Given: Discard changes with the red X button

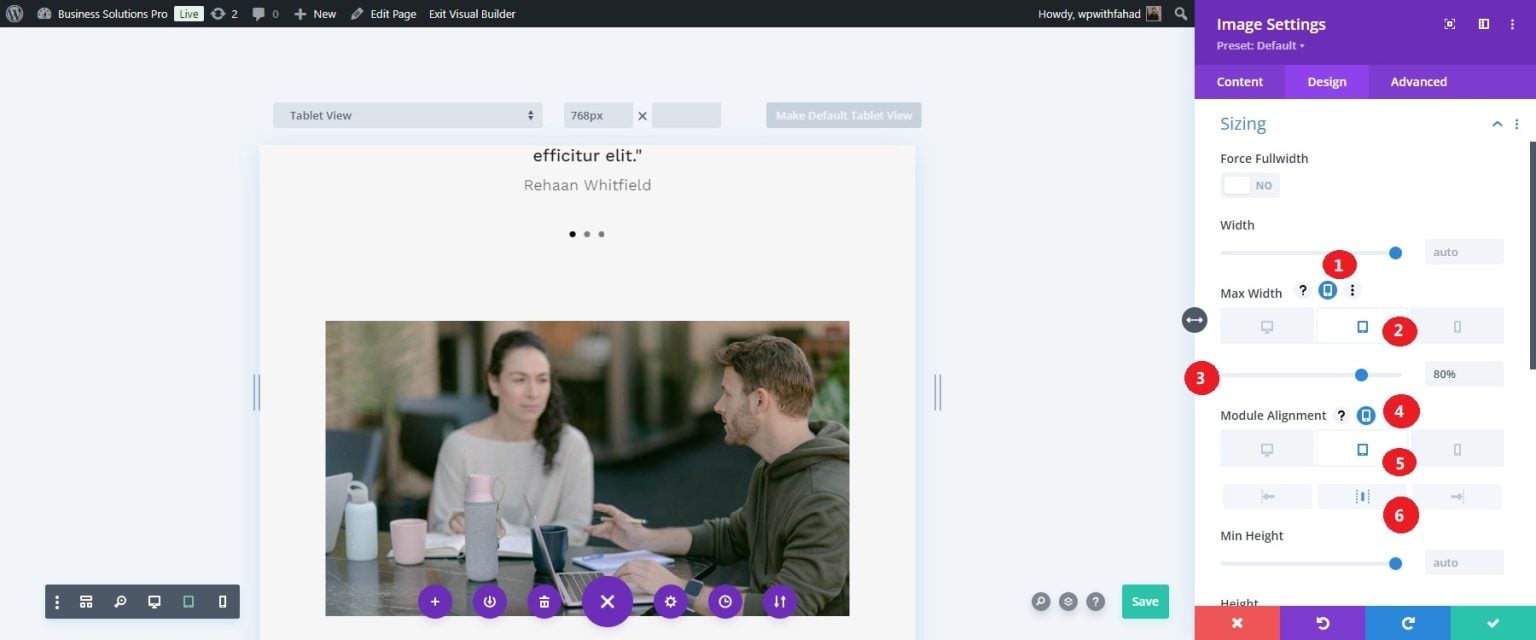Looking at the screenshot, I should click(x=1237, y=623).
